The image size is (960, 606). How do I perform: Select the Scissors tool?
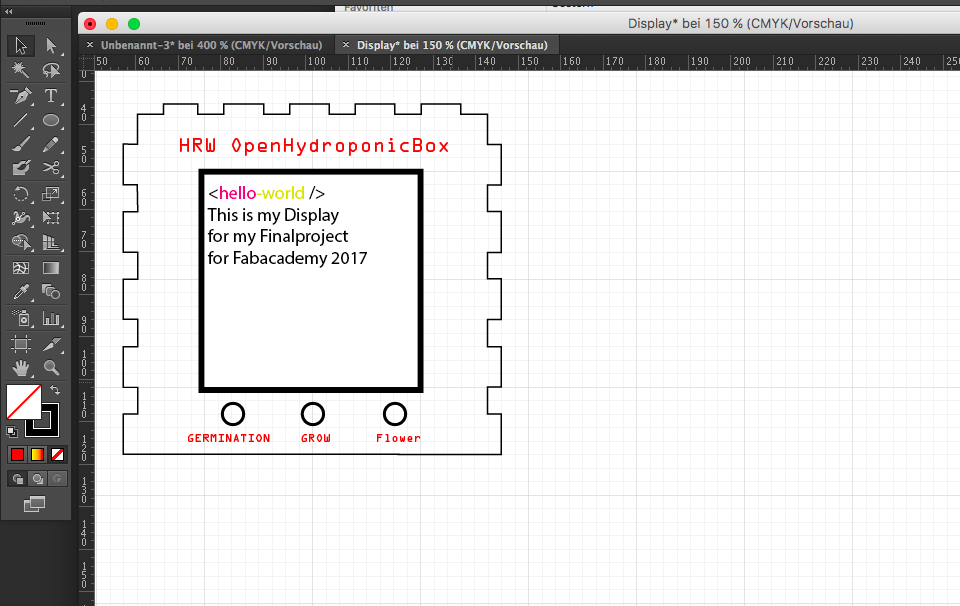[x=51, y=168]
